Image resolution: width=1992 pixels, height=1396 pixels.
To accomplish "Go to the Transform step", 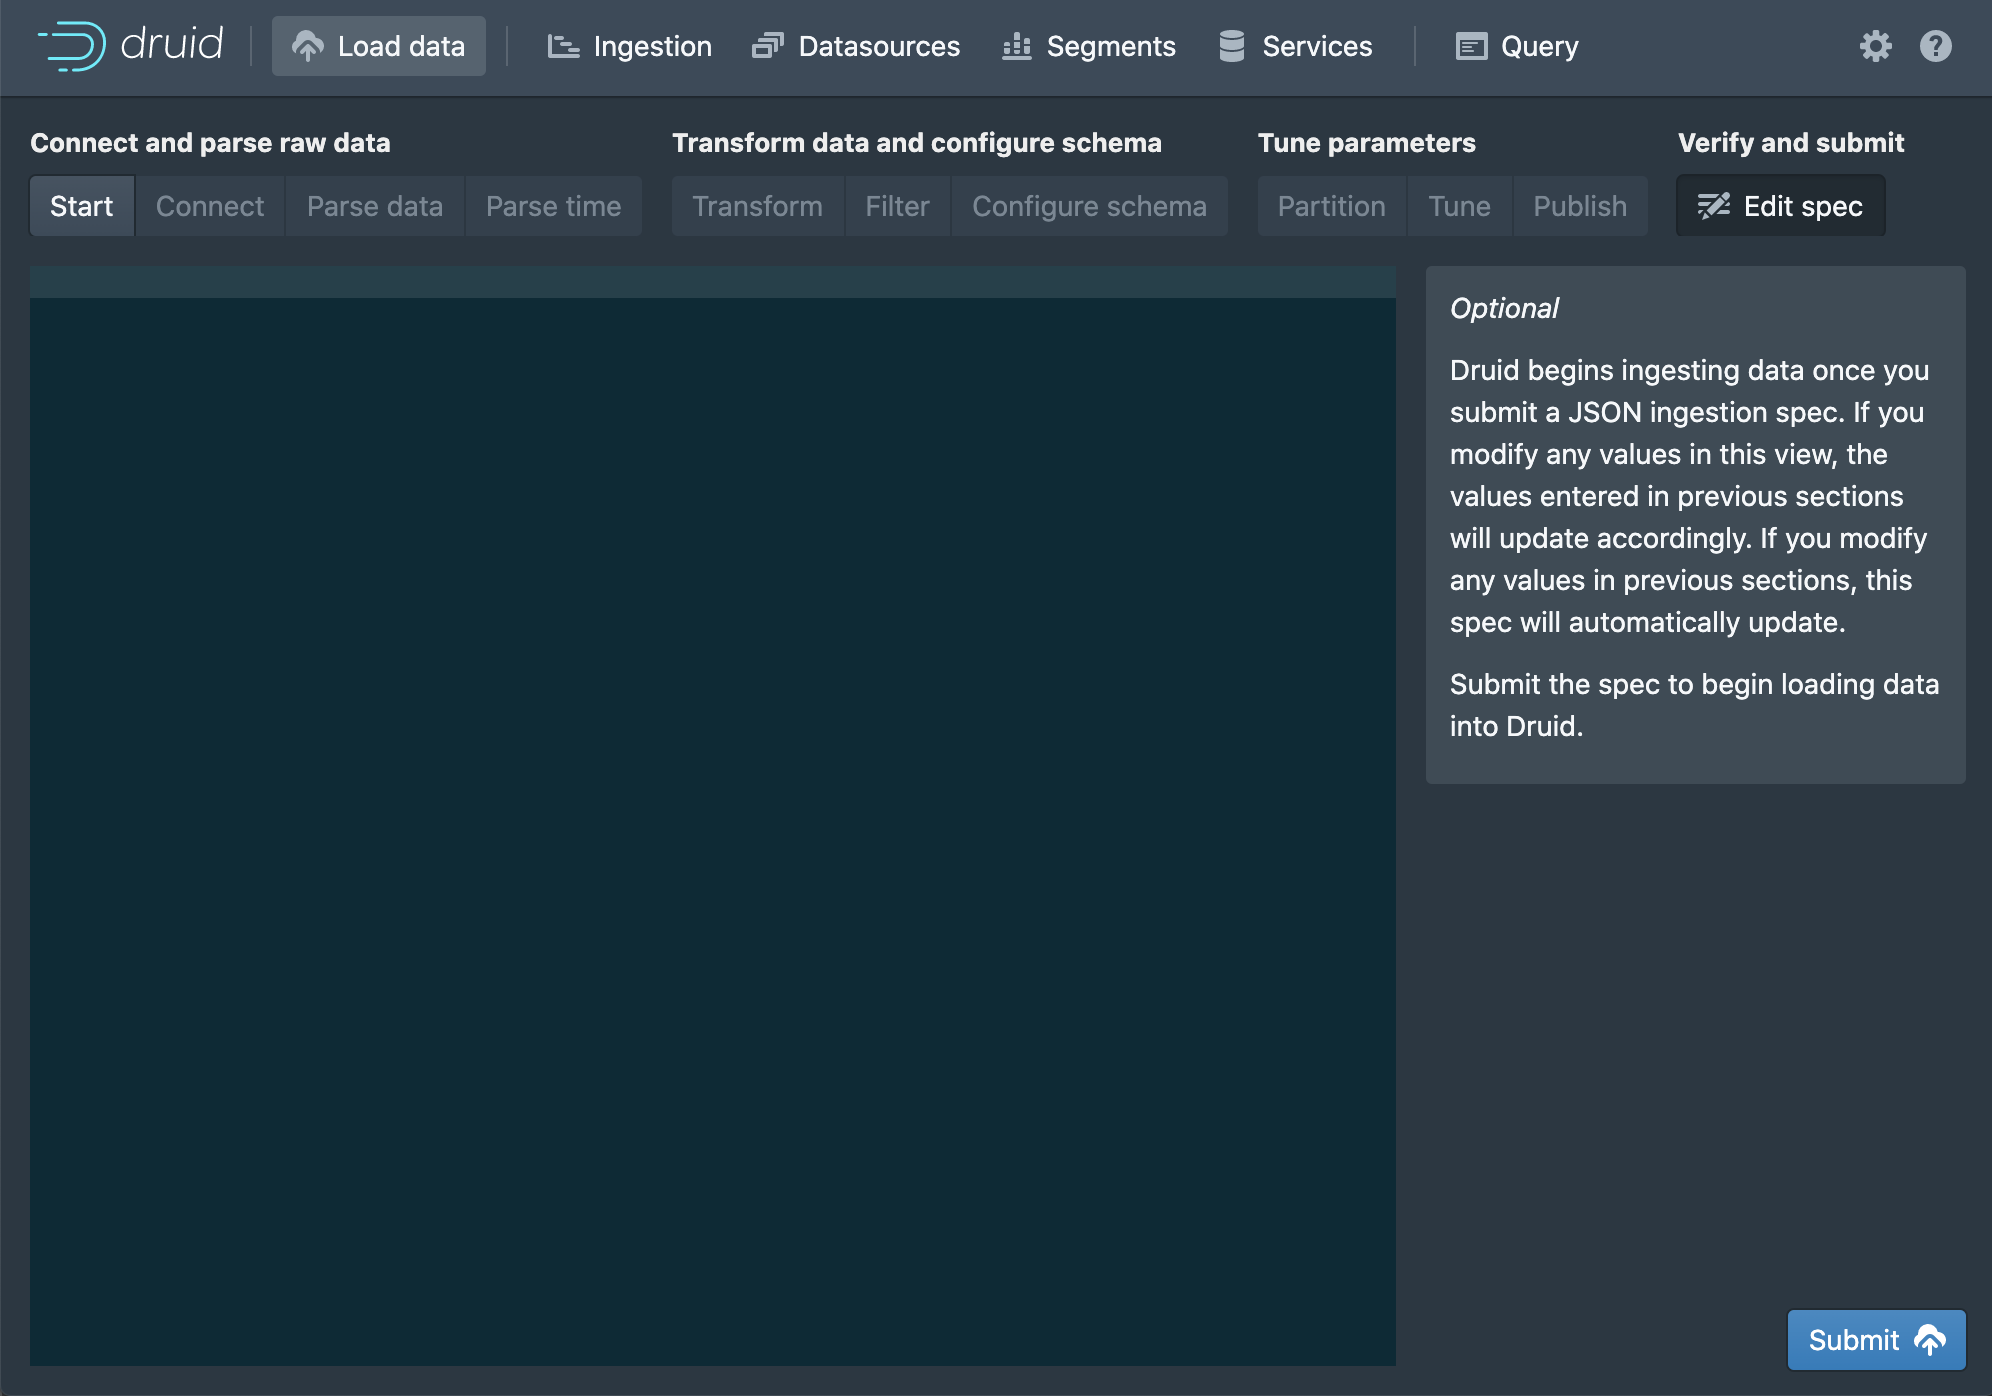I will point(758,206).
